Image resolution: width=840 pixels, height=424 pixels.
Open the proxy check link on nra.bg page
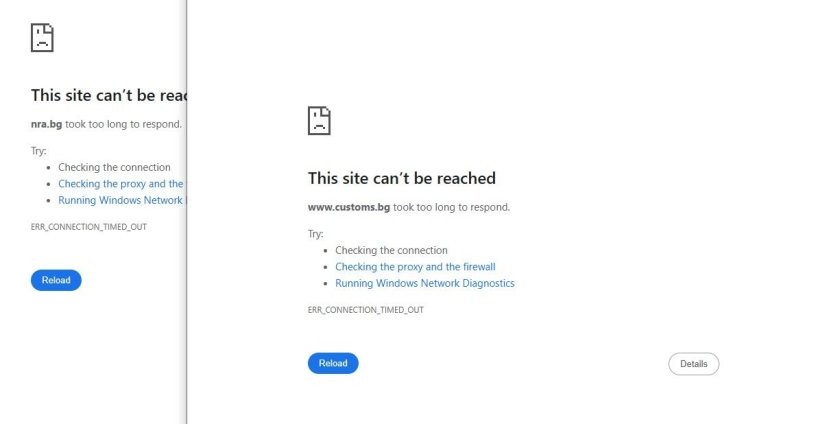click(x=121, y=184)
